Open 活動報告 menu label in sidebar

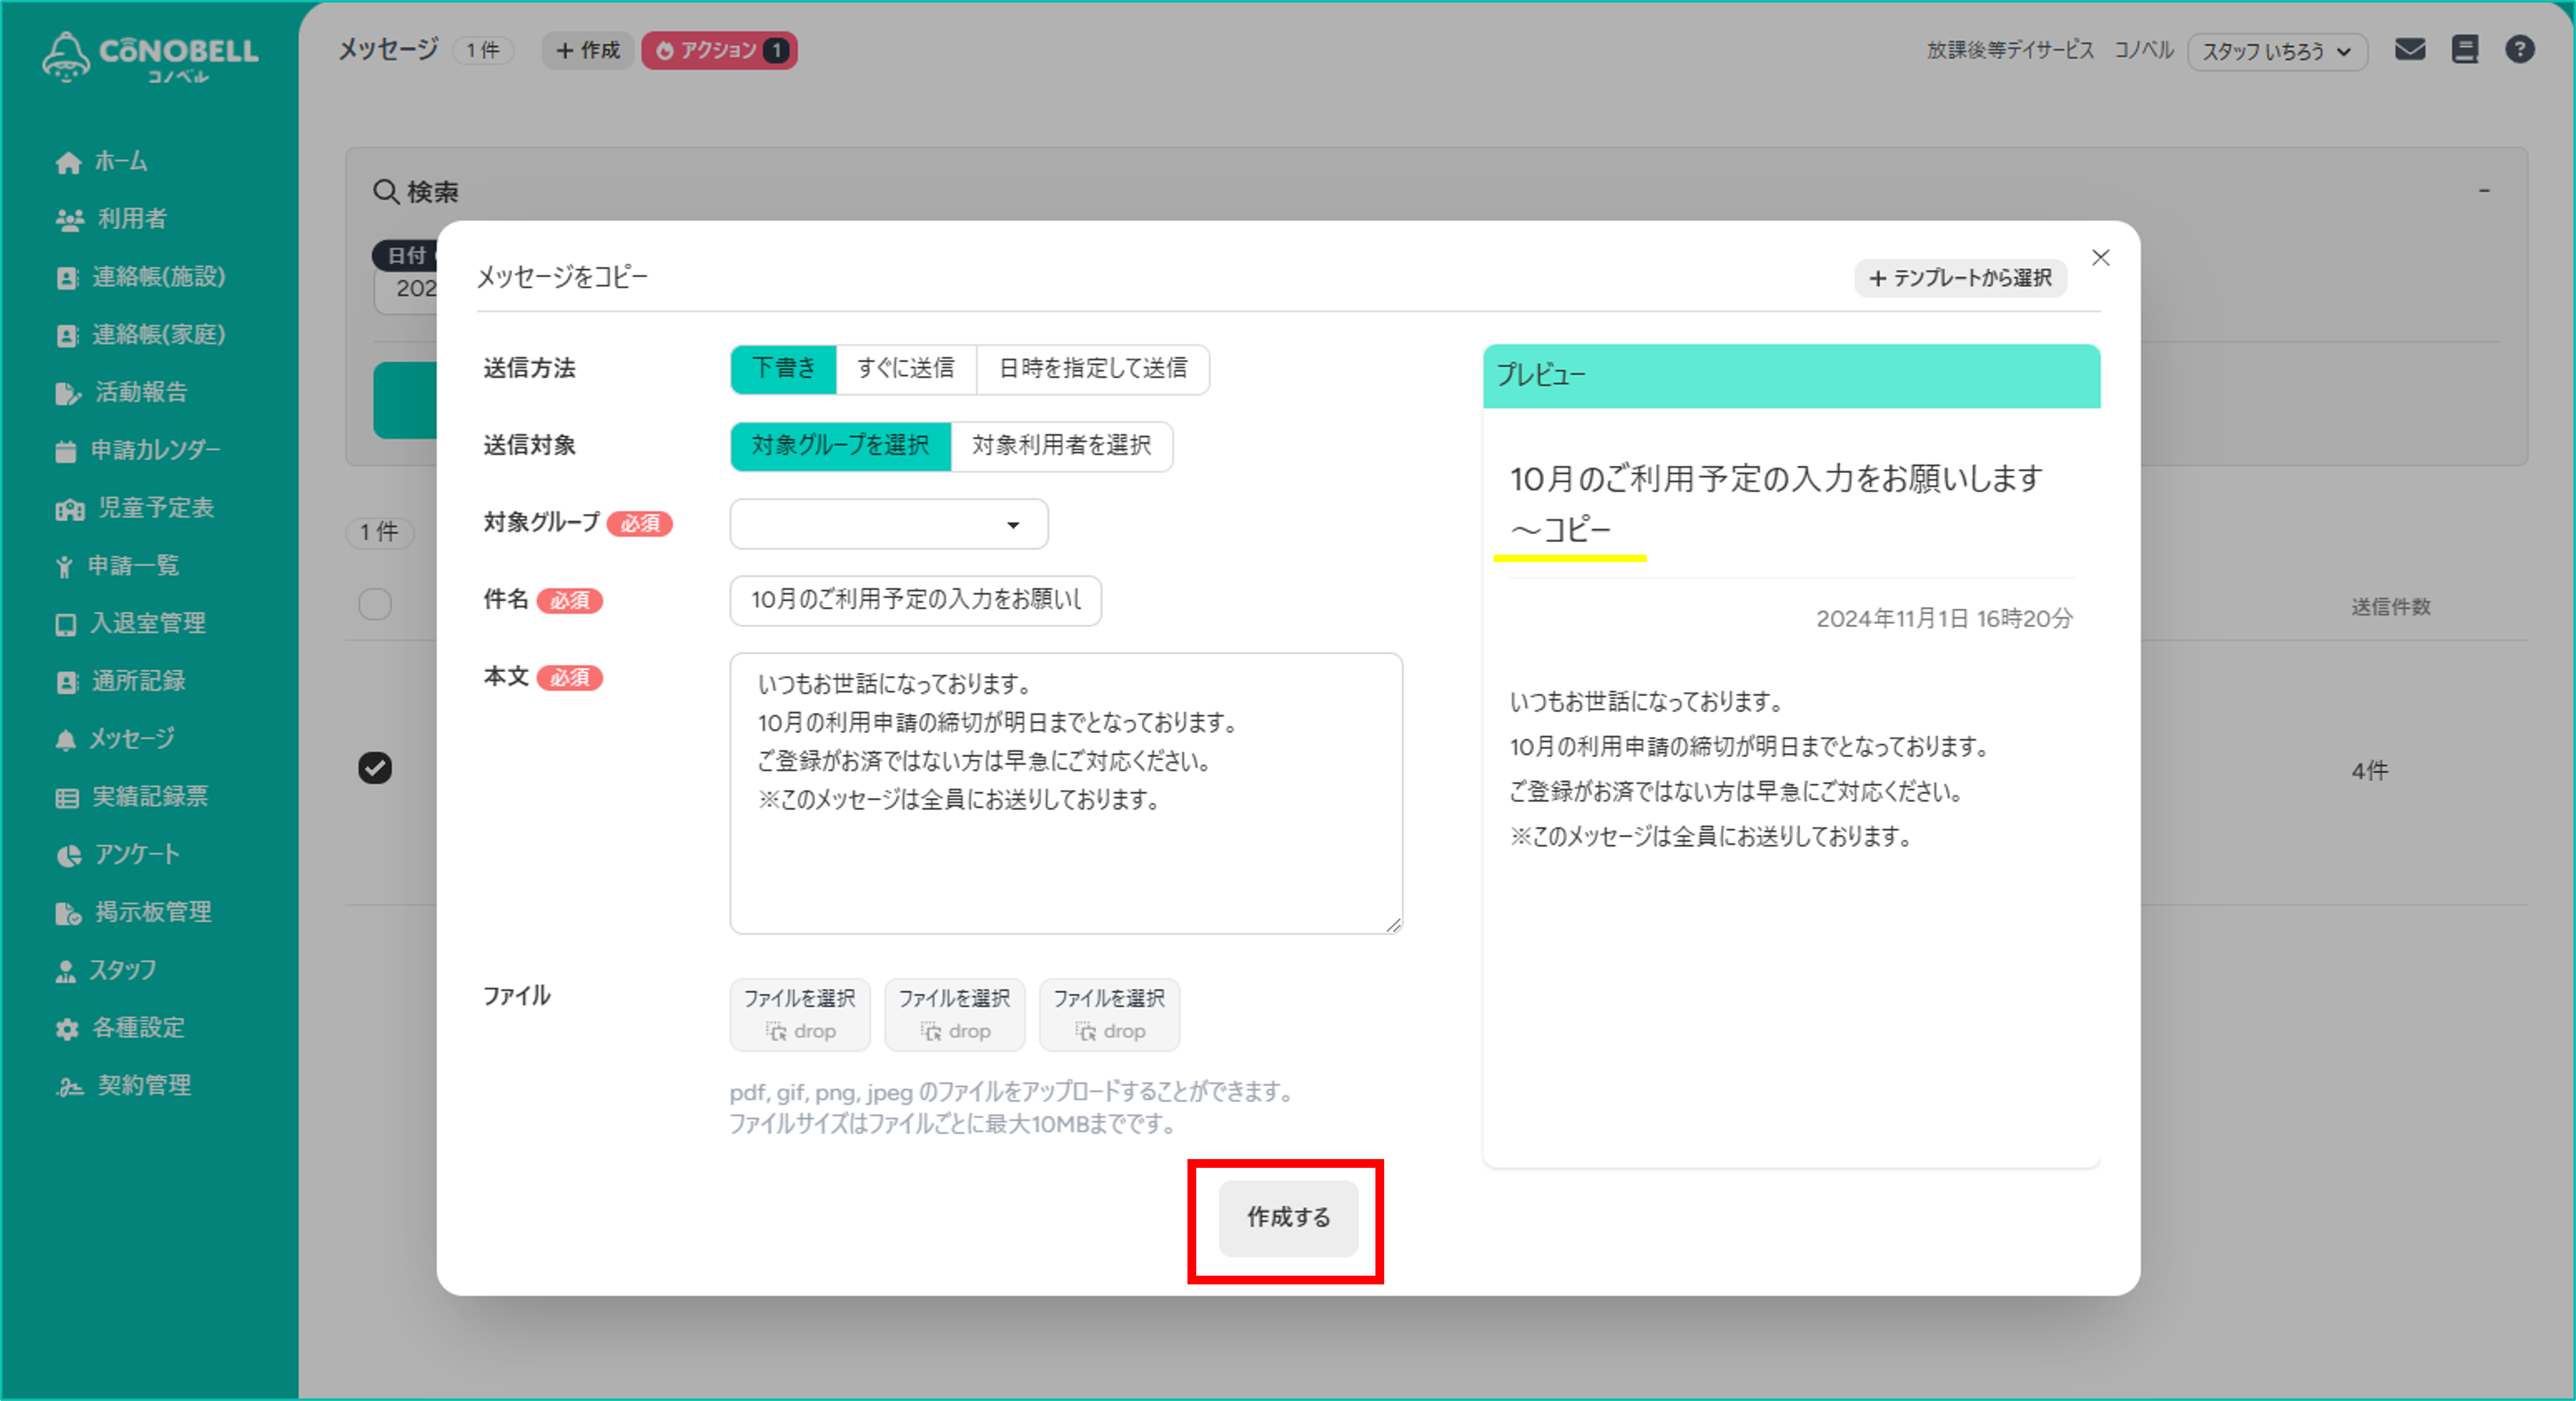point(141,393)
